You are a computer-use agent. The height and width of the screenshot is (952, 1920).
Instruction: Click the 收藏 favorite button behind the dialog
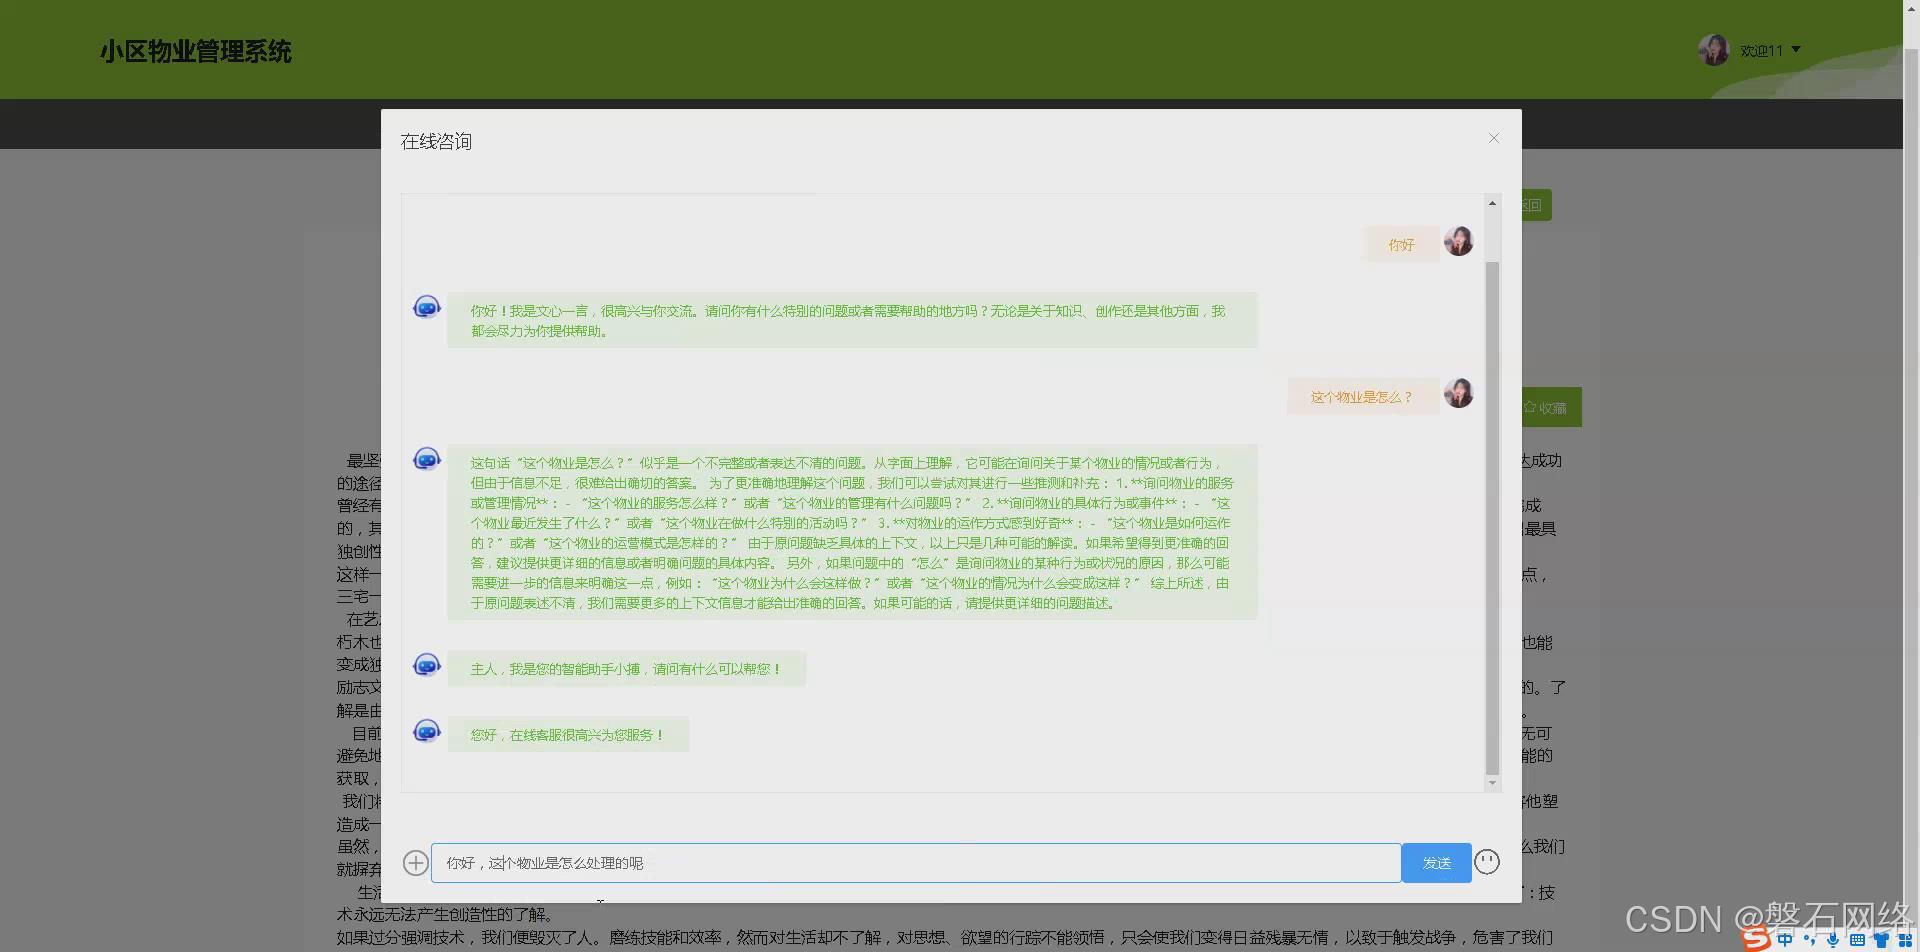pyautogui.click(x=1552, y=408)
